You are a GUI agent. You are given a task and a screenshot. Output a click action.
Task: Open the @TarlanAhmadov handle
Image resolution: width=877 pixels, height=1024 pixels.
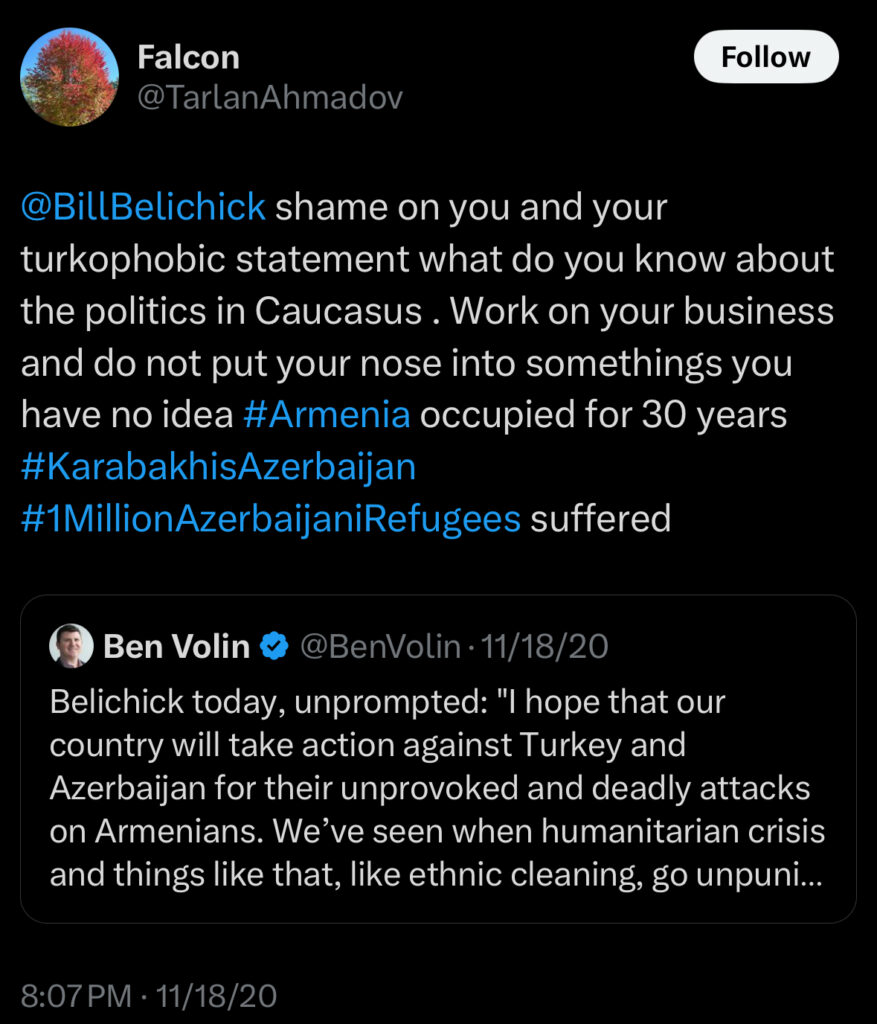click(270, 97)
